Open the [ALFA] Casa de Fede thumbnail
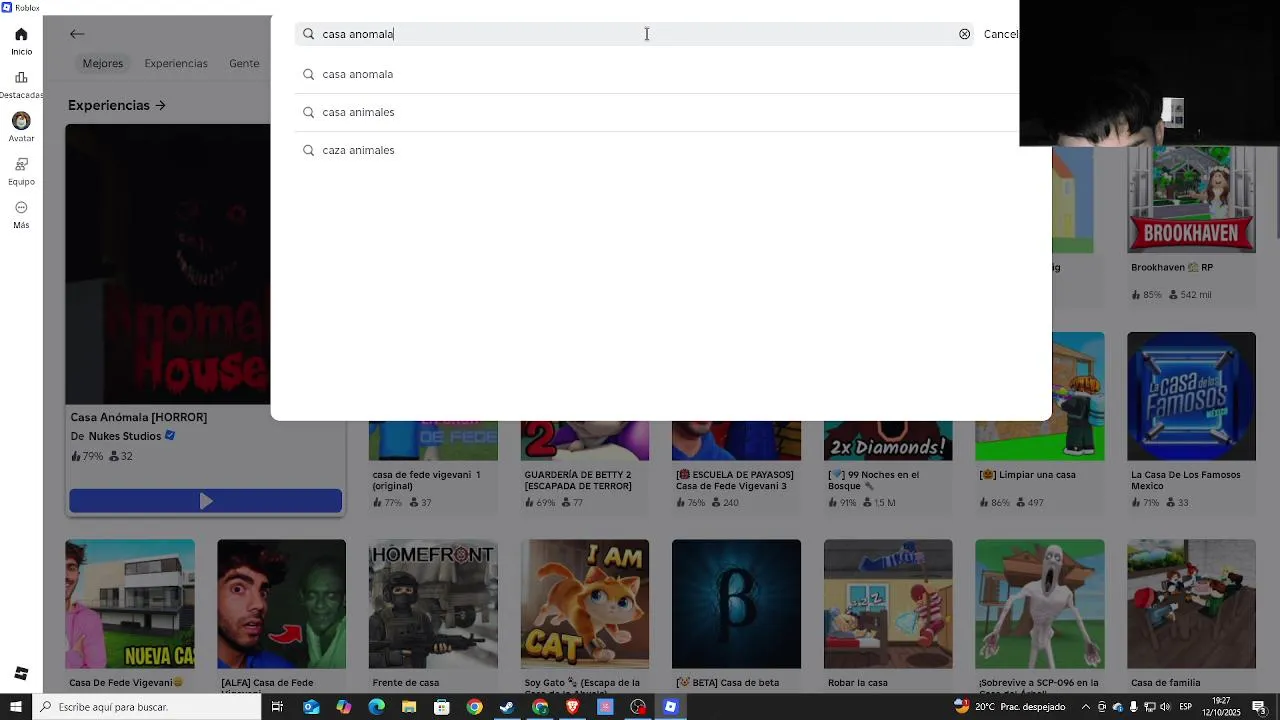Image resolution: width=1280 pixels, height=720 pixels. [x=281, y=604]
